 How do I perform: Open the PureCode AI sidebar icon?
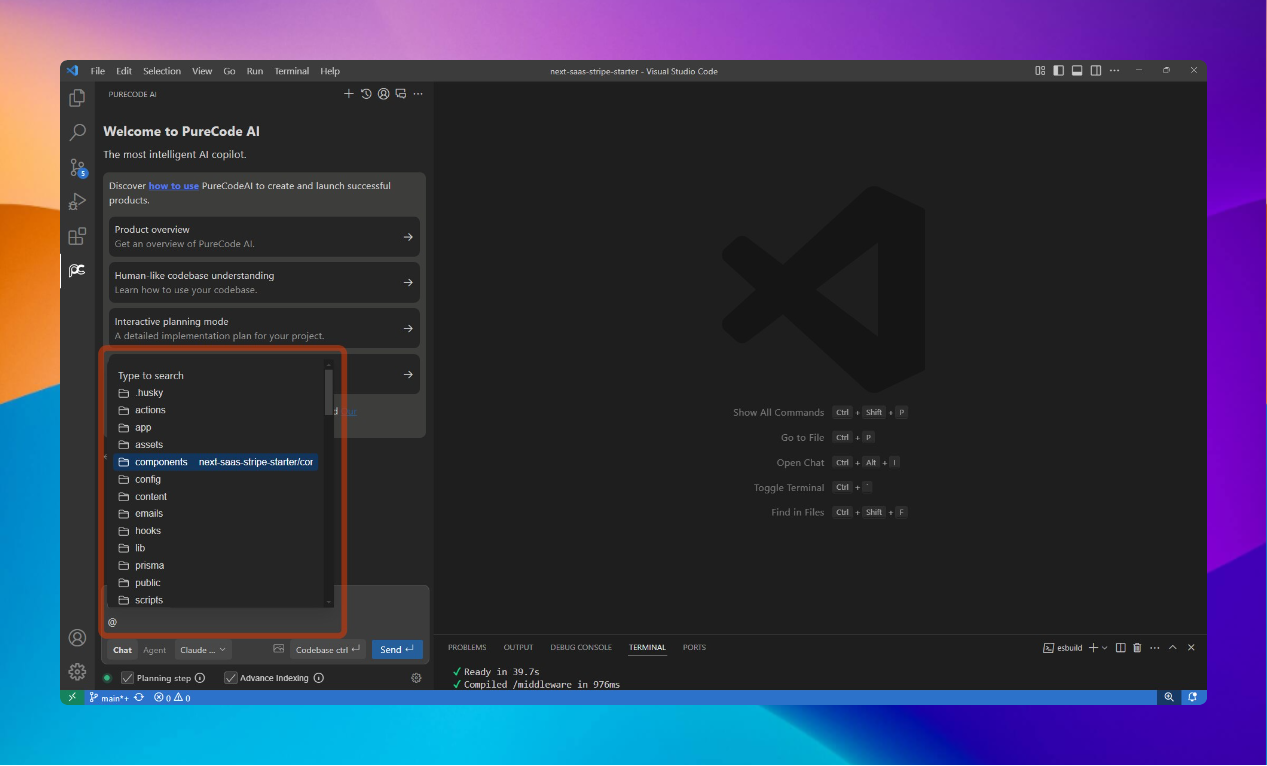click(x=77, y=271)
